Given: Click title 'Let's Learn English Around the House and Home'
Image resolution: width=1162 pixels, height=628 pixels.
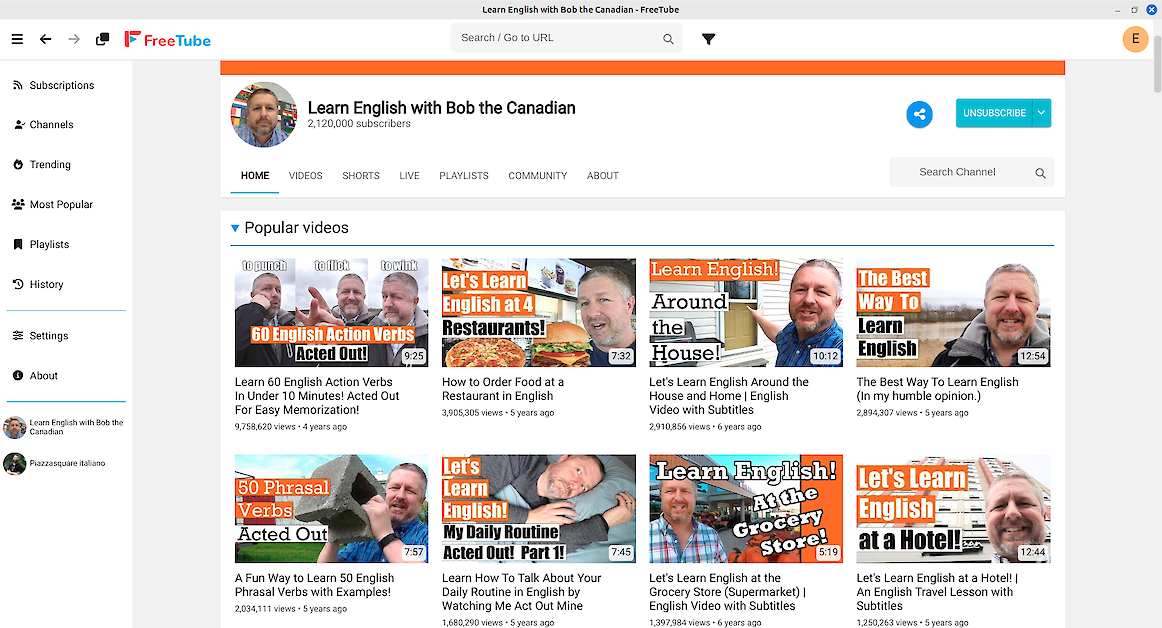Looking at the screenshot, I should 729,396.
